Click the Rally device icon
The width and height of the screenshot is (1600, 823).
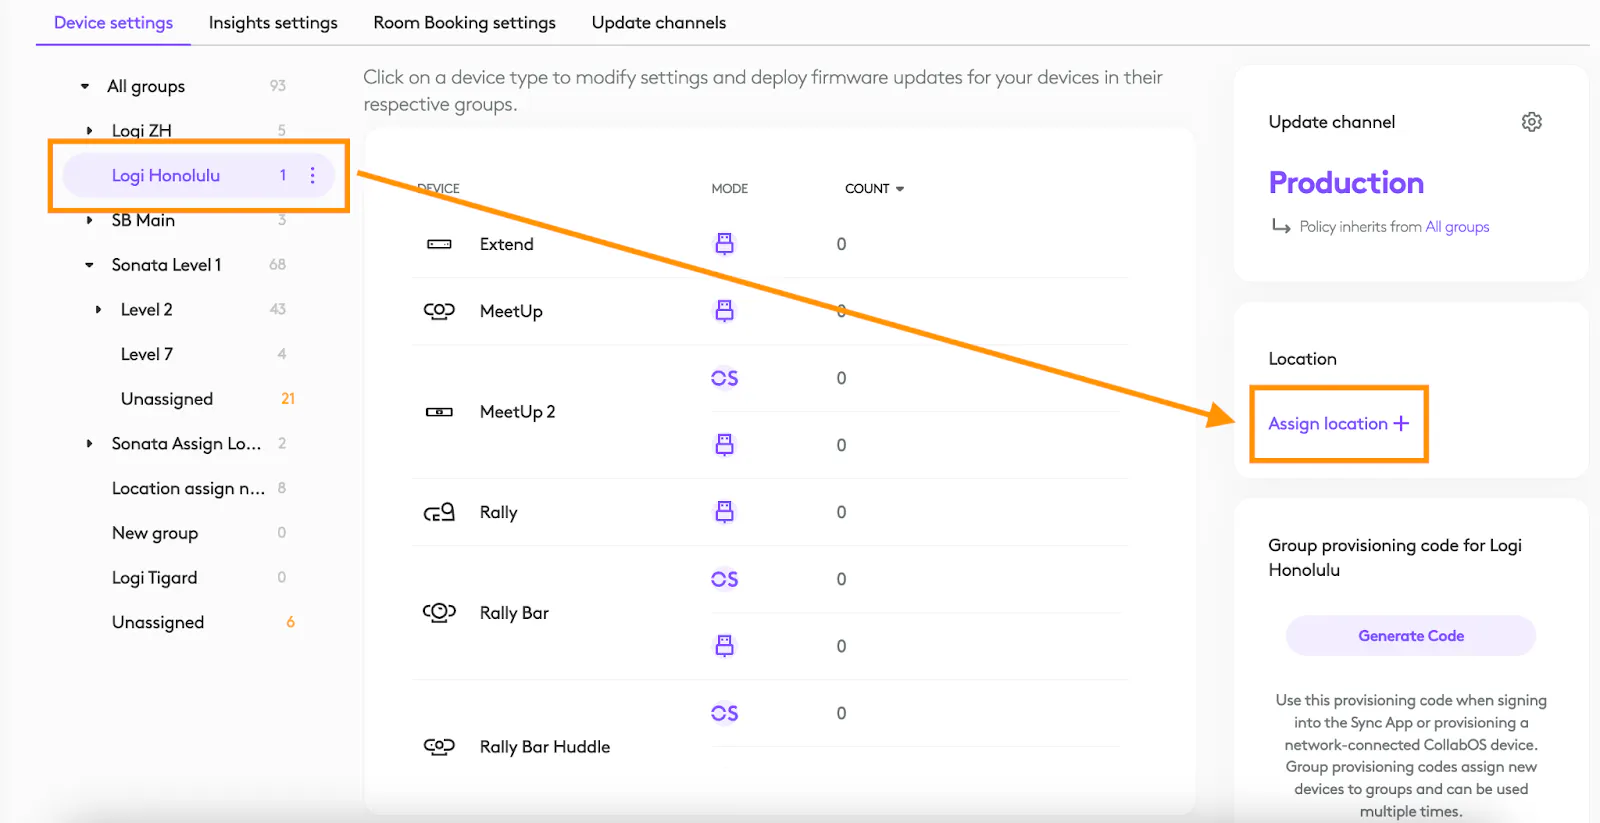pos(439,512)
